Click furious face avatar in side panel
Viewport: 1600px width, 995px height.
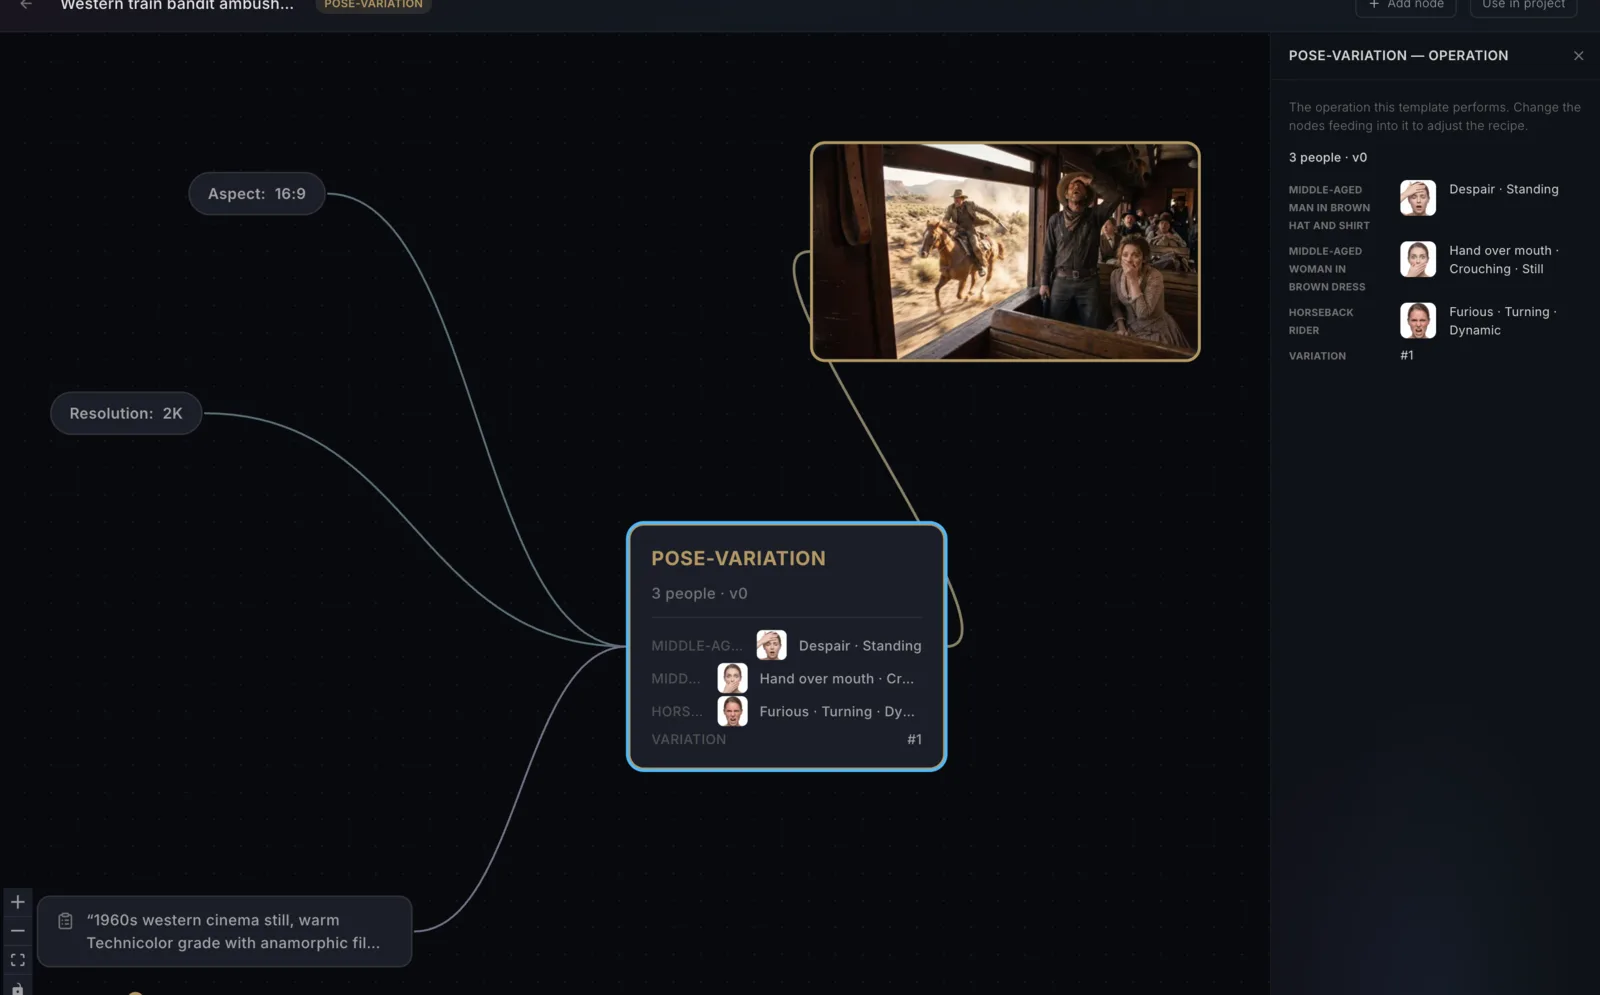[x=1417, y=320]
